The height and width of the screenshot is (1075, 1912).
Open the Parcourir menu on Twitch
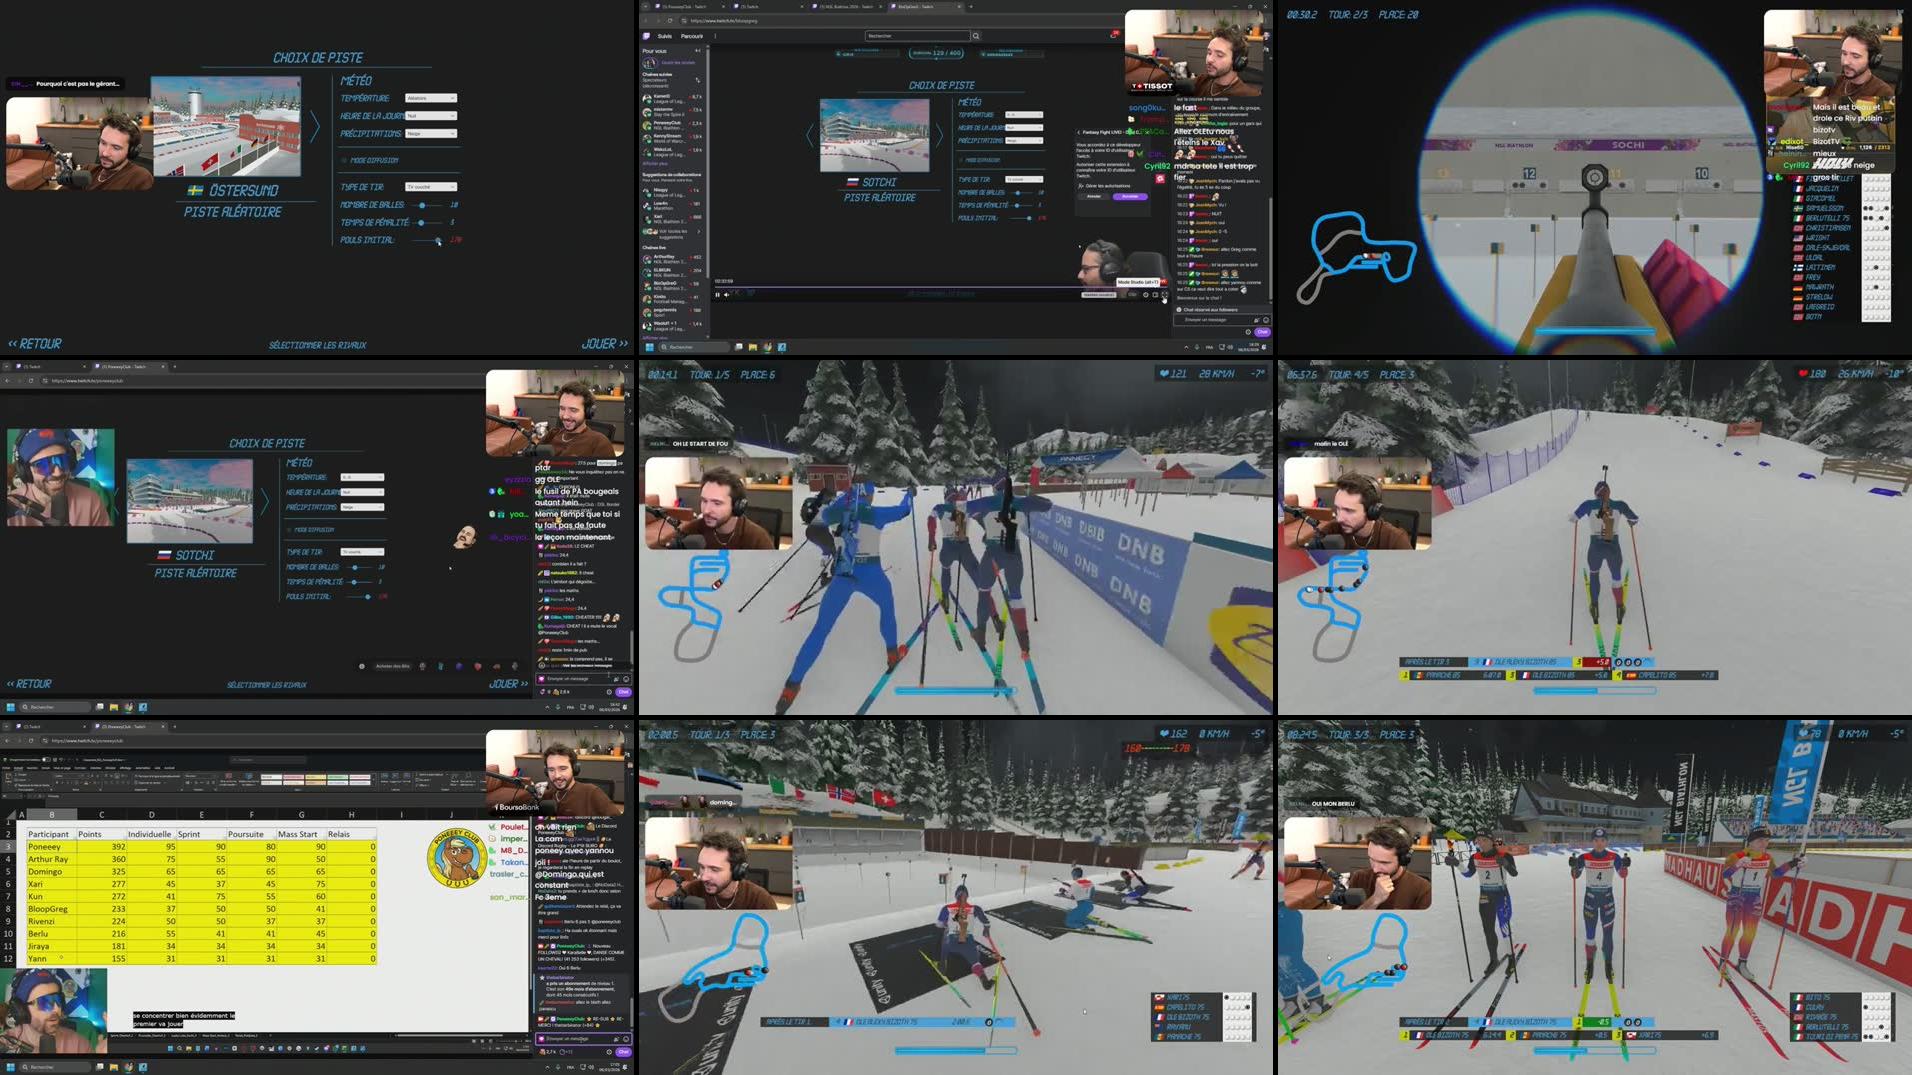click(x=692, y=36)
